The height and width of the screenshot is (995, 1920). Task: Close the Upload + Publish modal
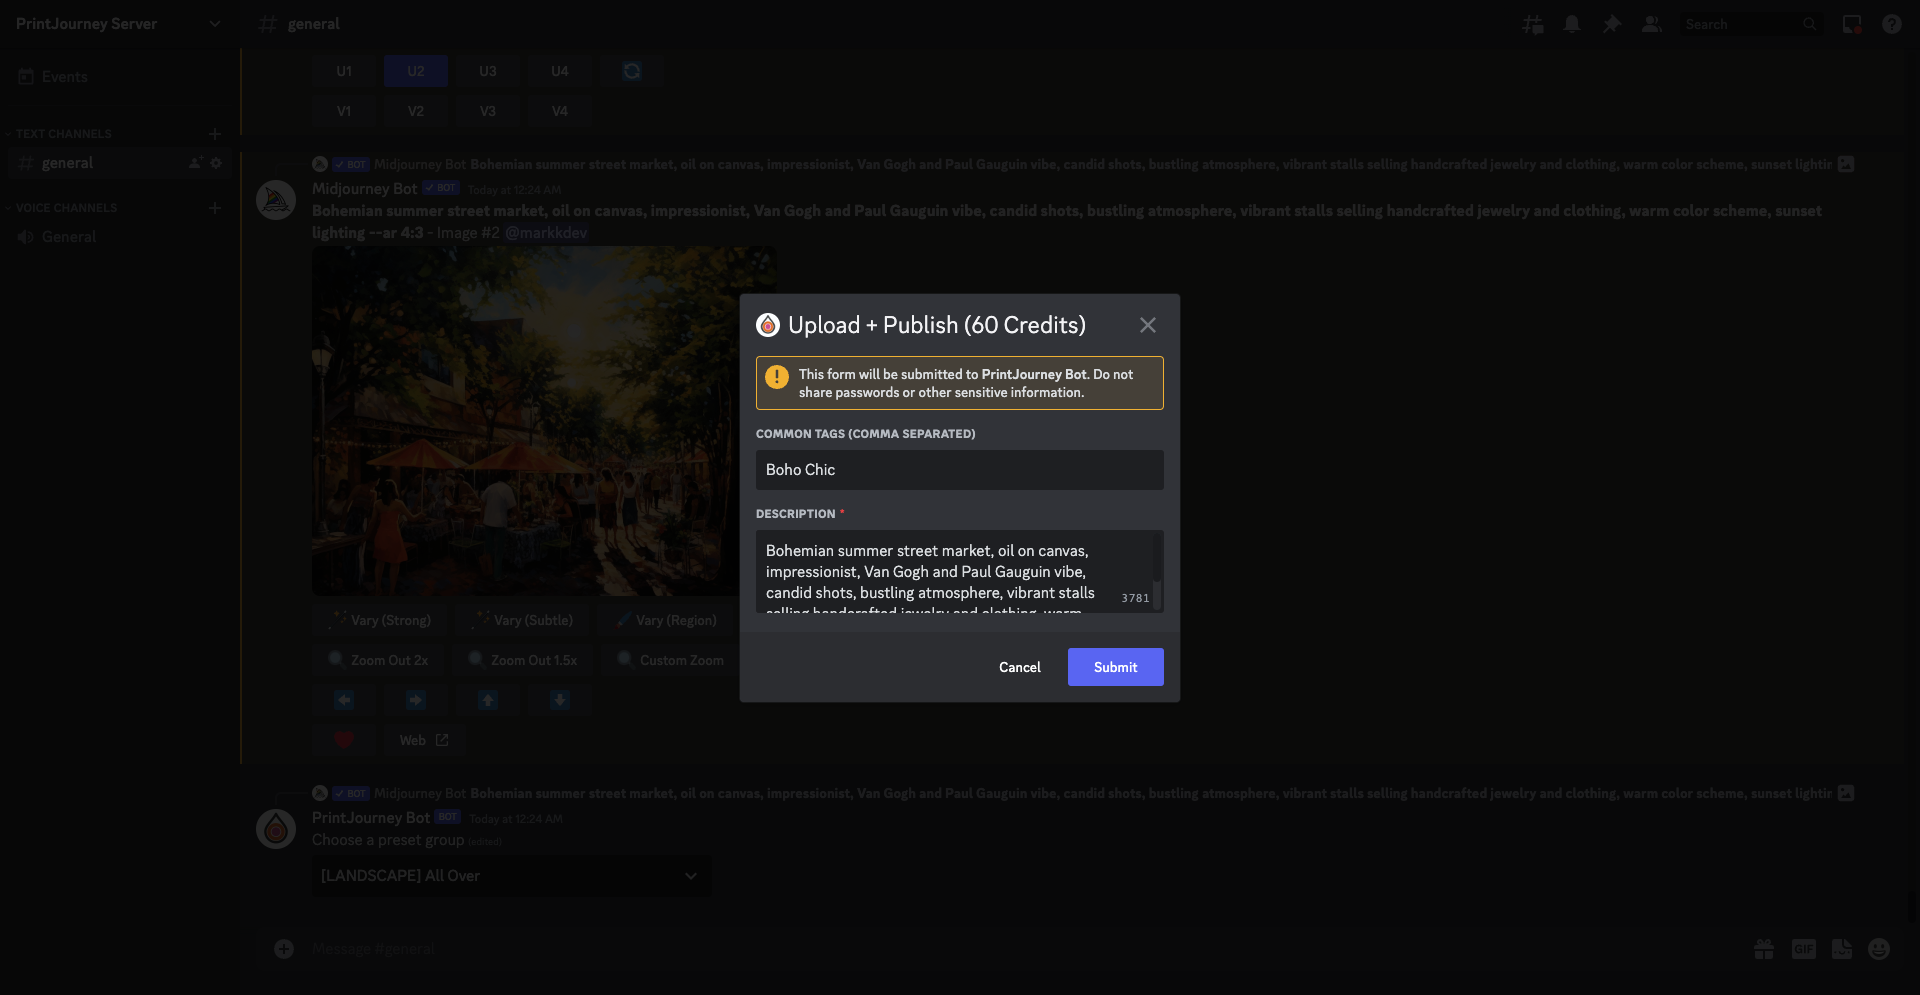point(1148,325)
